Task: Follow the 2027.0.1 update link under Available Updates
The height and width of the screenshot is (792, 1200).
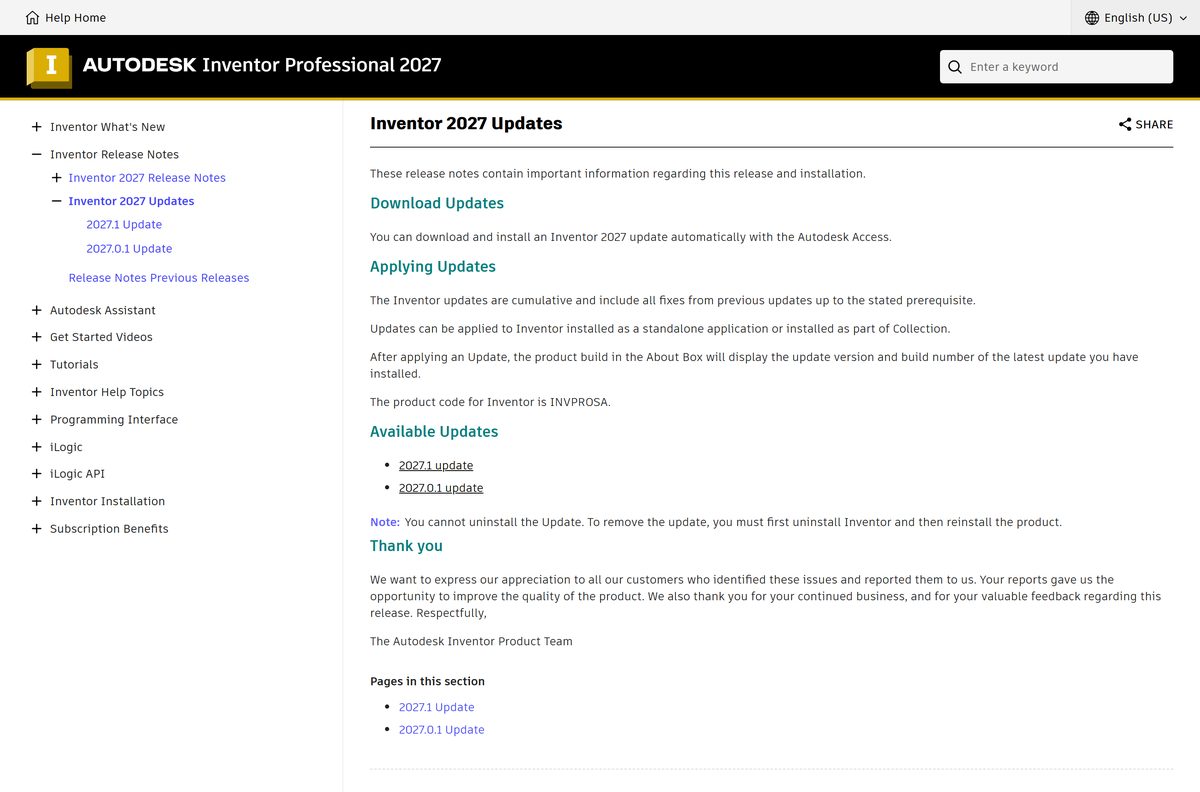Action: pos(441,488)
